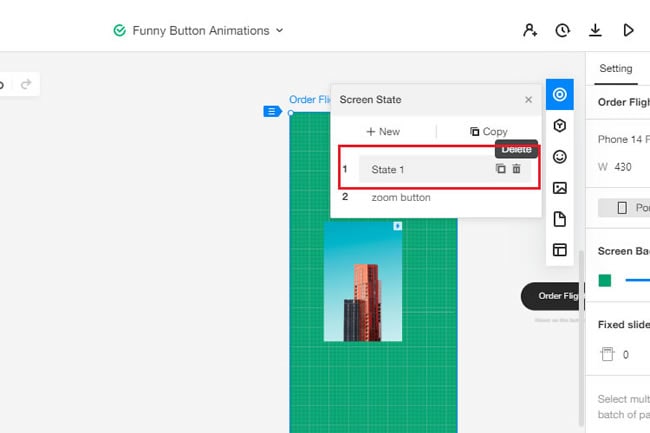Click the download icon in header
This screenshot has height=433, width=650.
[595, 30]
